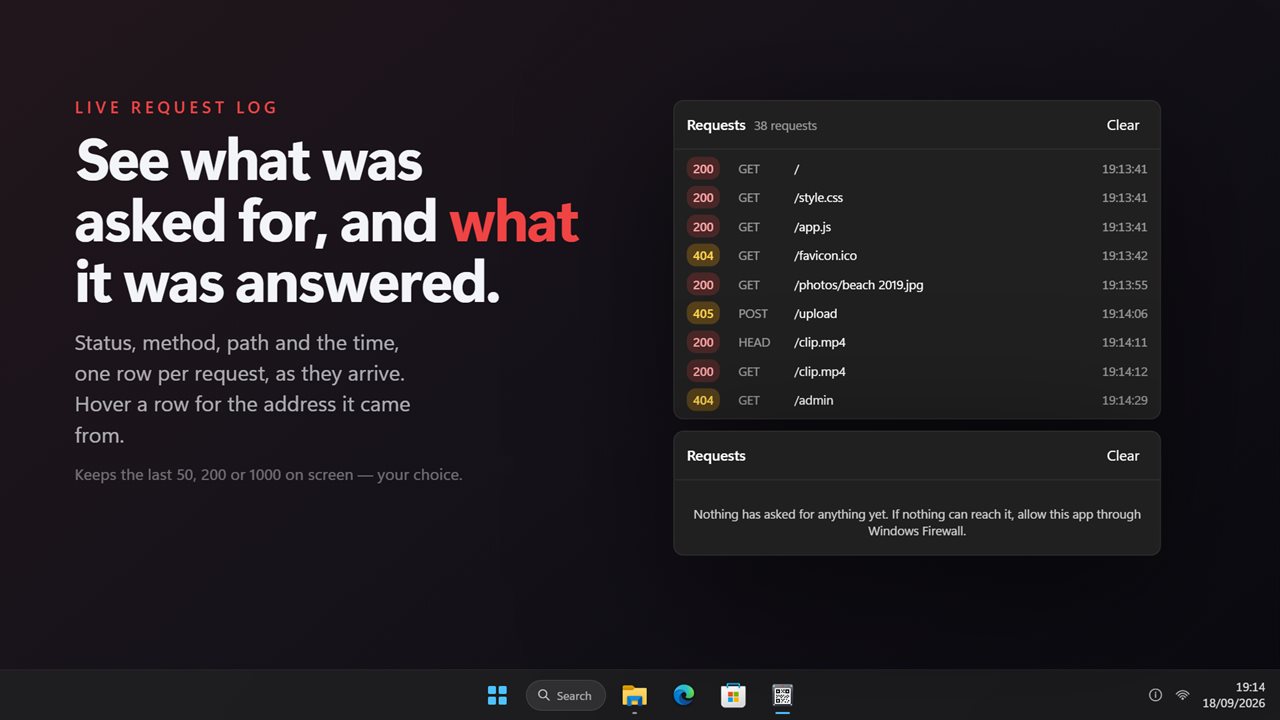1280x720 pixels.
Task: Open the taskbar clock showing 19:14
Action: [x=1234, y=695]
